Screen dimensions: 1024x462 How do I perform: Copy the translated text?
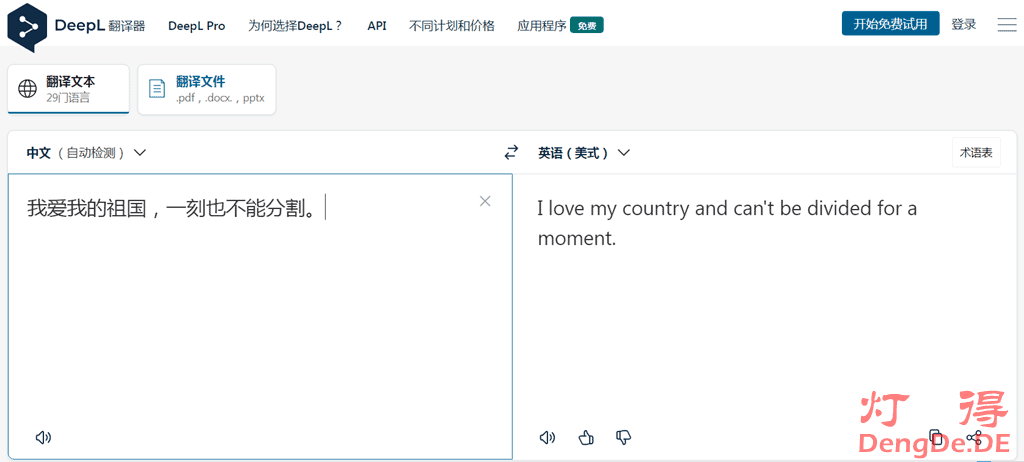936,437
